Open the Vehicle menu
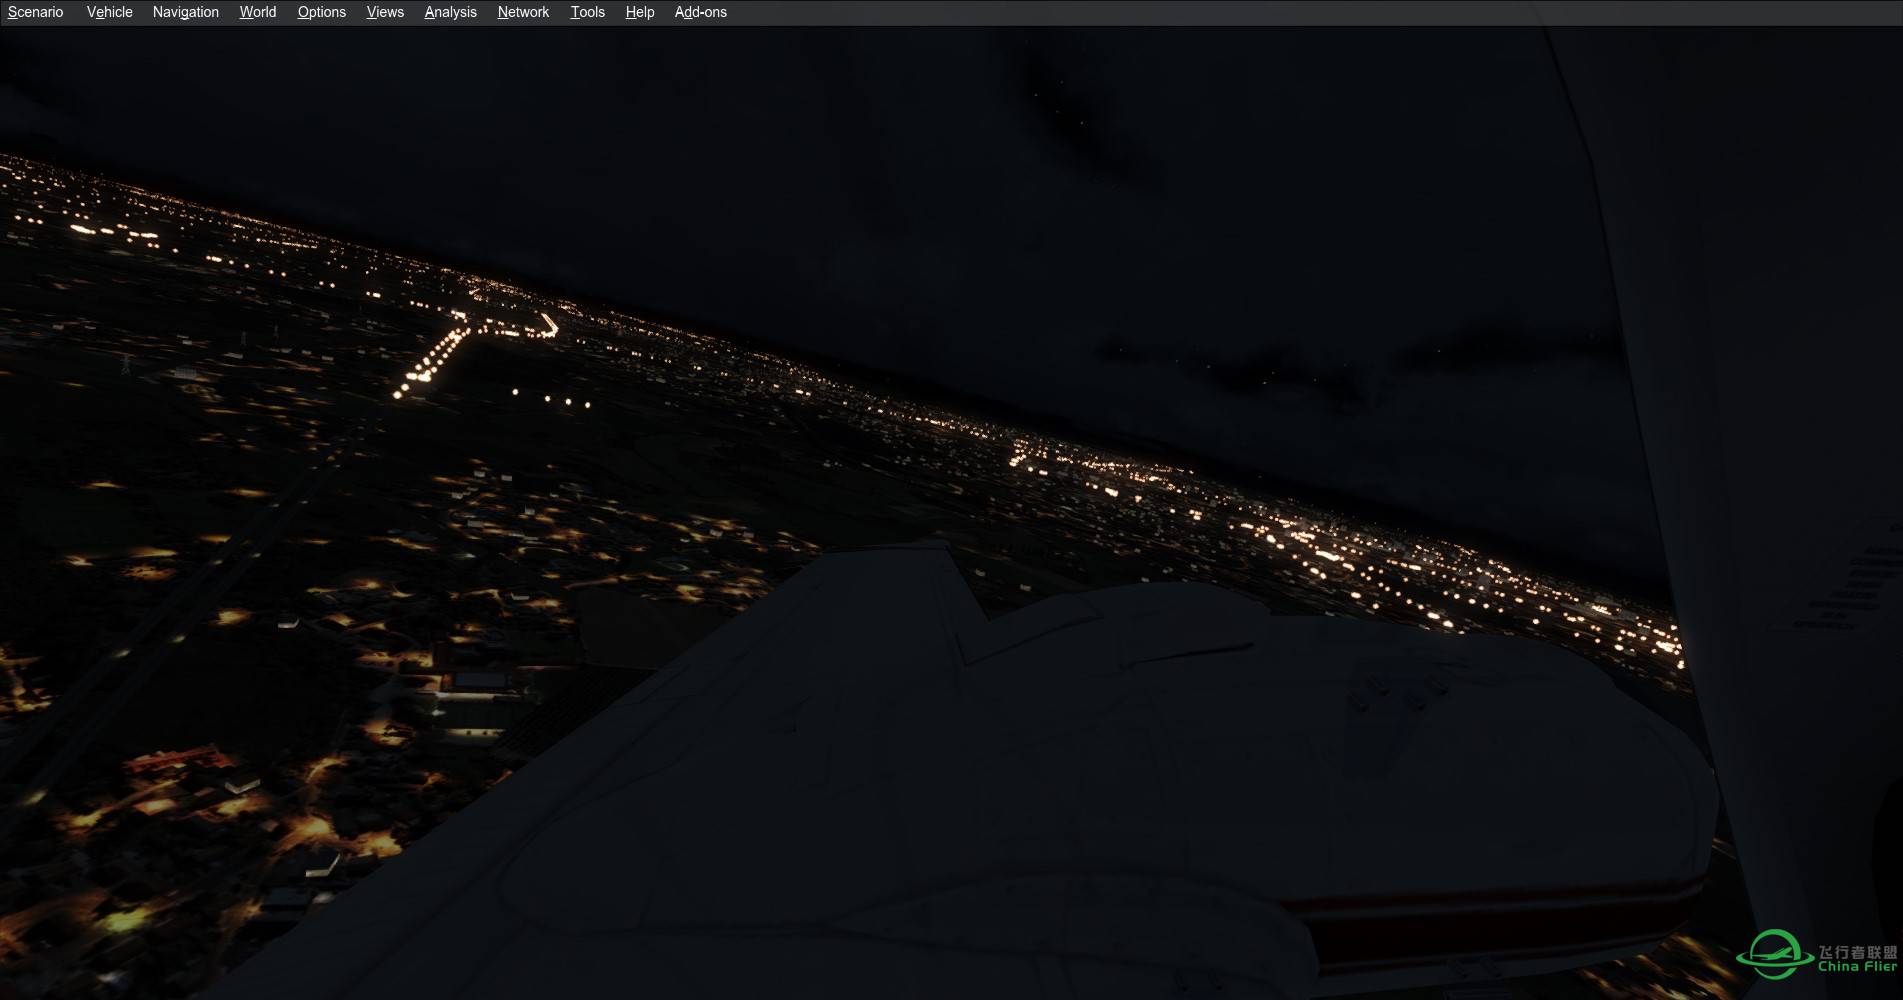1903x1000 pixels. pos(109,12)
